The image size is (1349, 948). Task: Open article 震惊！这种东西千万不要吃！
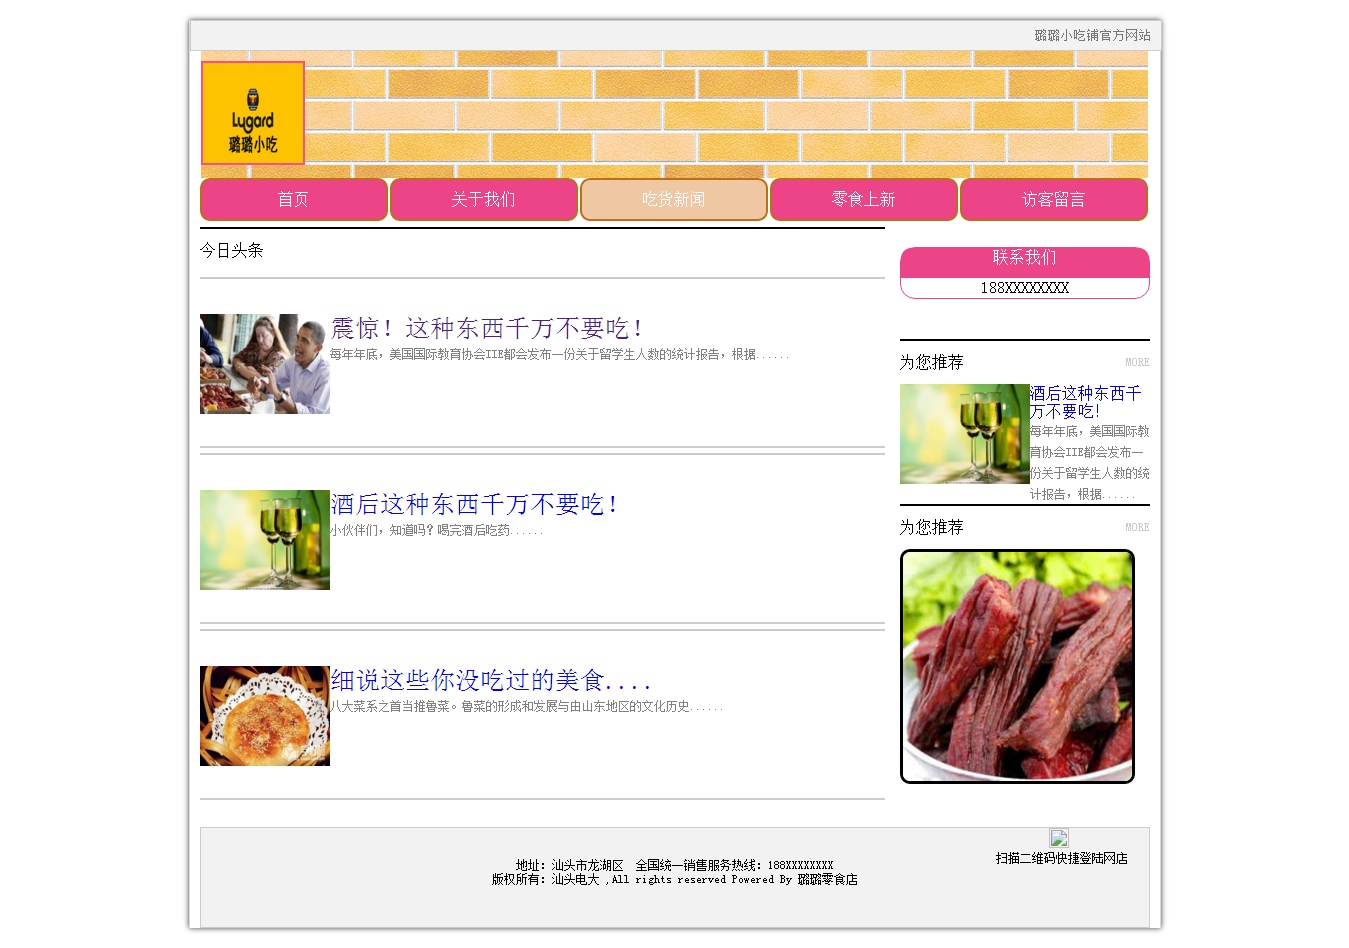click(486, 328)
